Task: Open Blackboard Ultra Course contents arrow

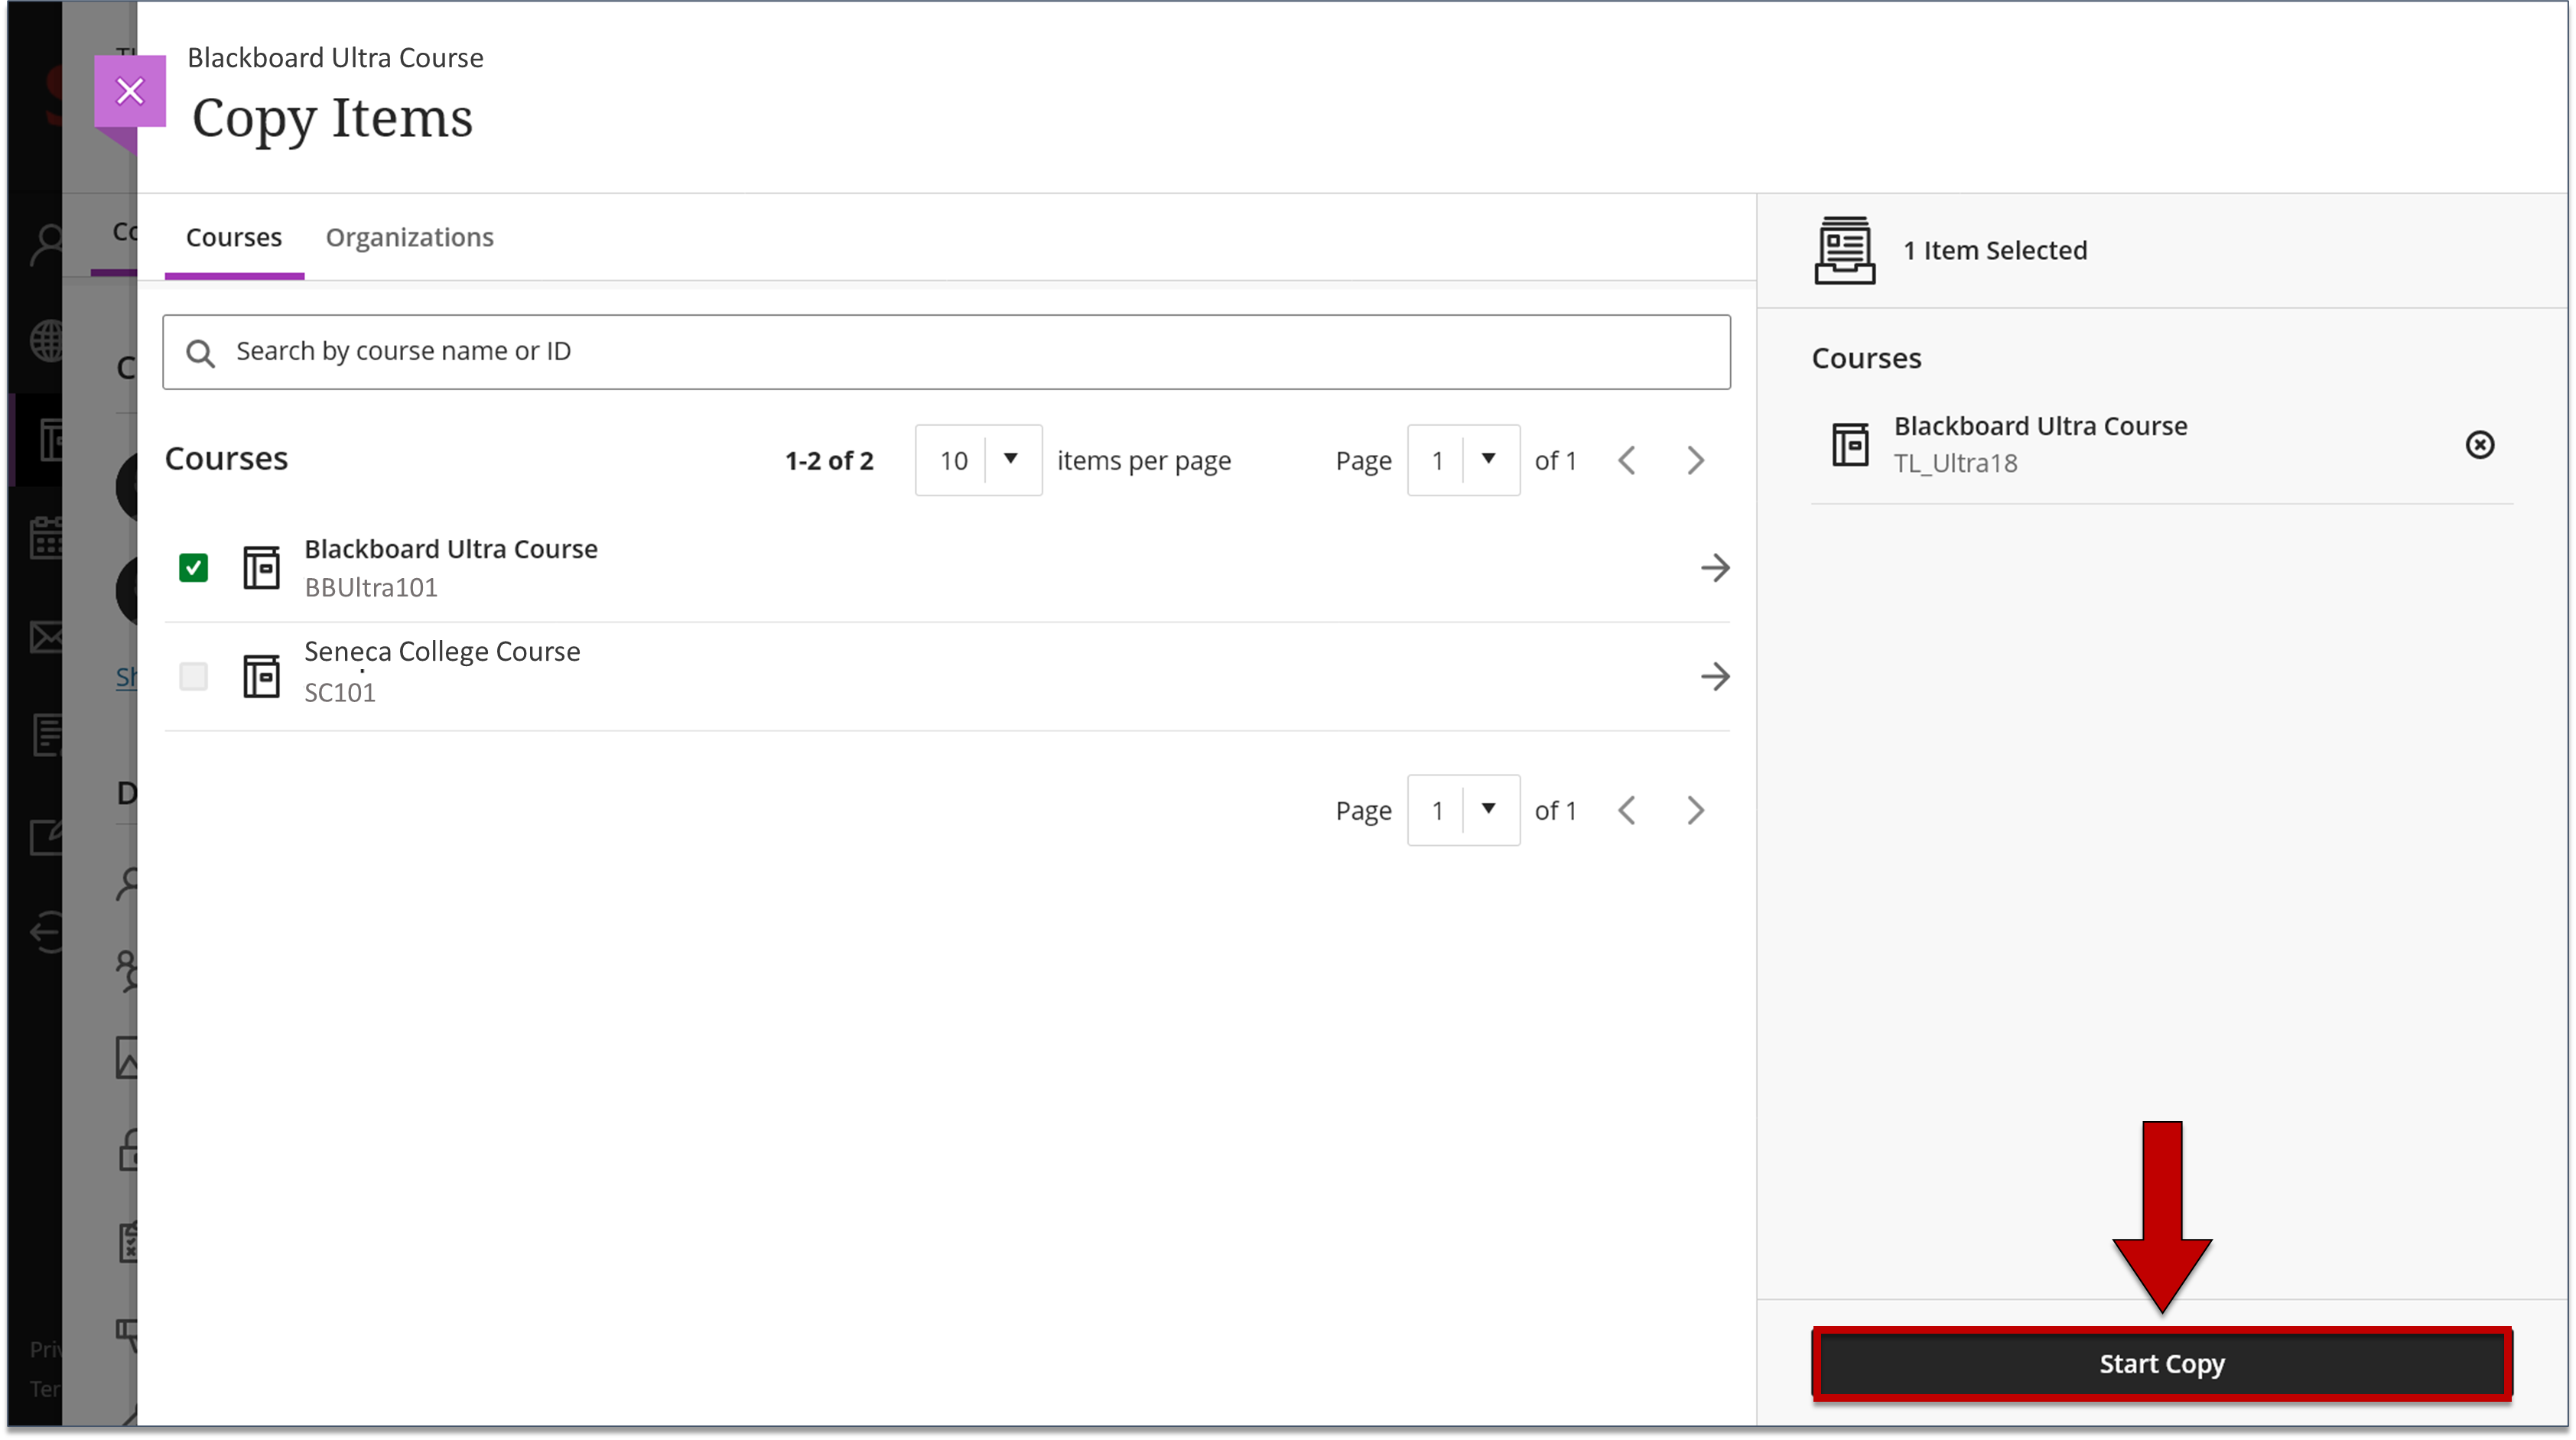Action: tap(1715, 568)
